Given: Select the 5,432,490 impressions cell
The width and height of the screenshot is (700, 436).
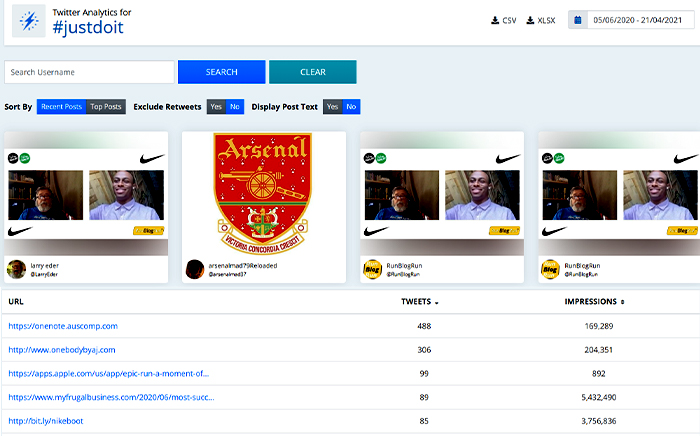Looking at the screenshot, I should [x=599, y=397].
